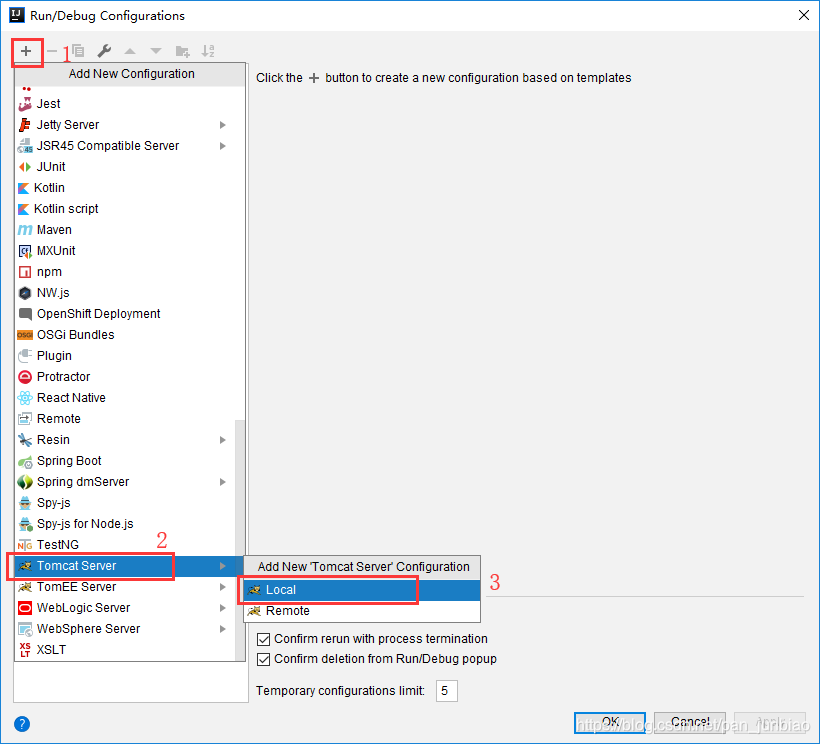Image resolution: width=820 pixels, height=744 pixels.
Task: Close the Run/Debug Configurations dialog
Action: (x=804, y=15)
